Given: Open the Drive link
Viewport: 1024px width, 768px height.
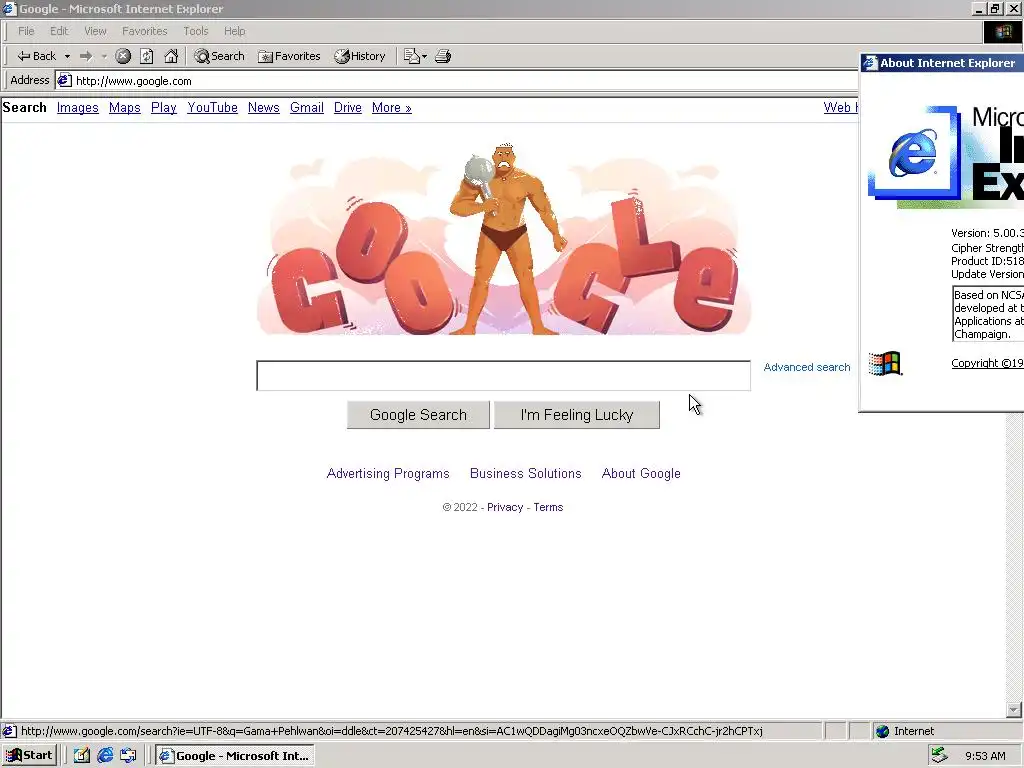Looking at the screenshot, I should pyautogui.click(x=347, y=108).
